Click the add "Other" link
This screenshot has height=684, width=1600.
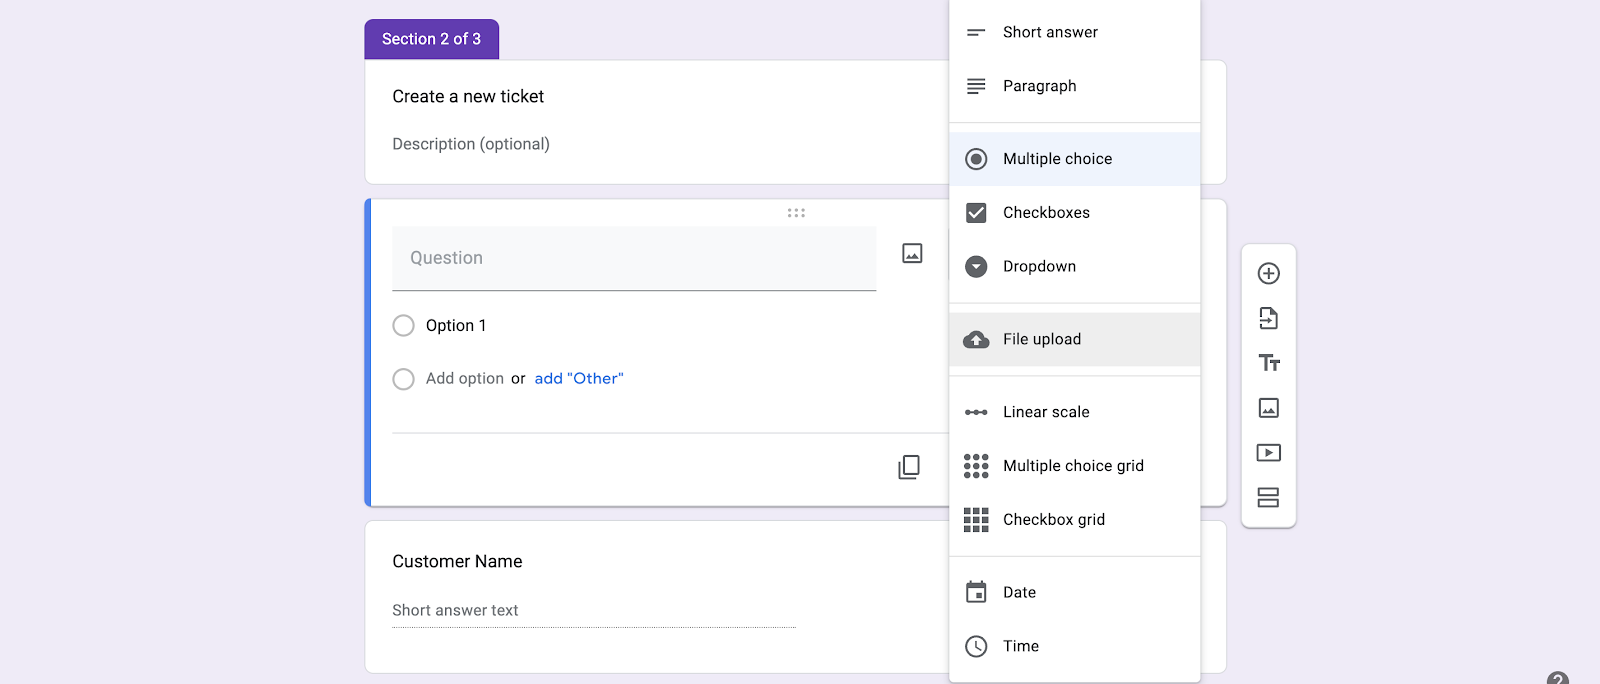[x=579, y=378]
